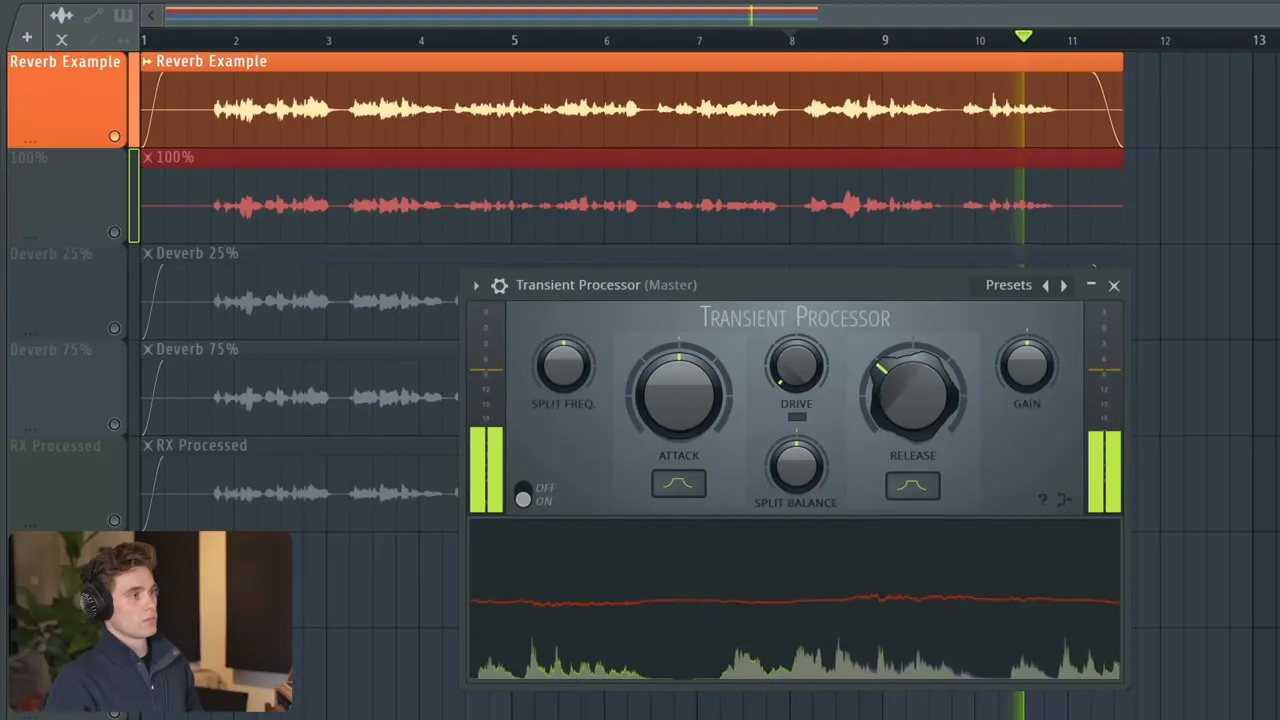Image resolution: width=1280 pixels, height=720 pixels.
Task: Open the Presets dropdown
Action: (x=1008, y=285)
